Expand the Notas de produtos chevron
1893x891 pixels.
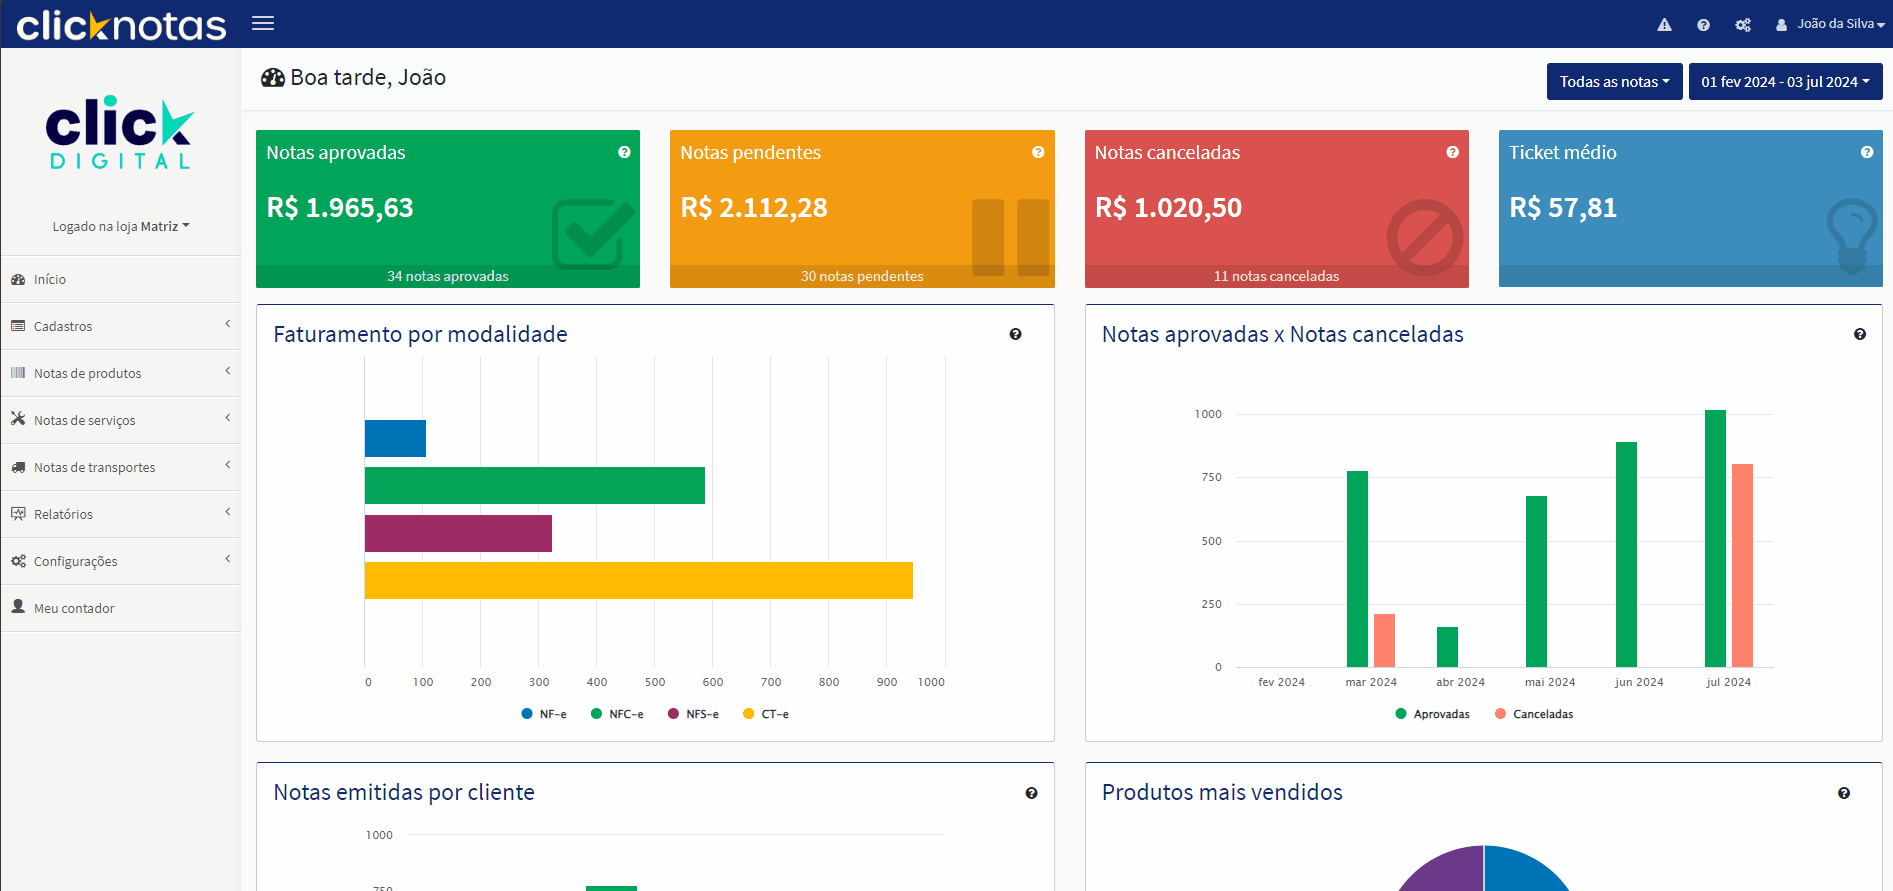tap(228, 370)
